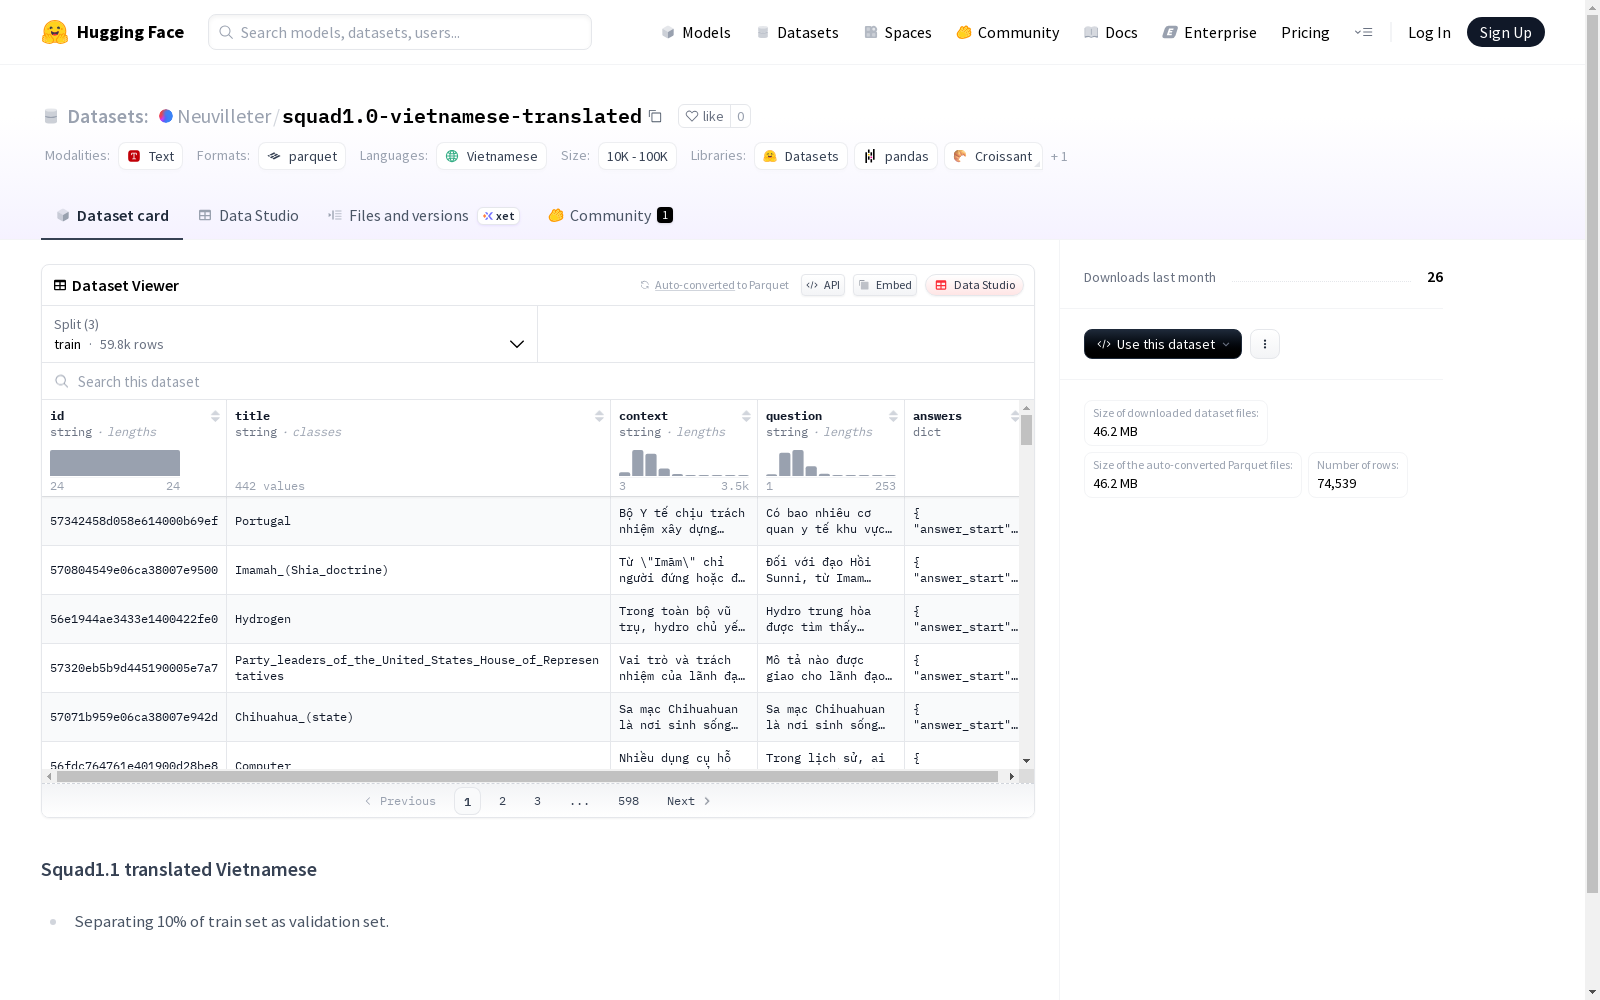Click the Vietnamese language tag

[491, 156]
